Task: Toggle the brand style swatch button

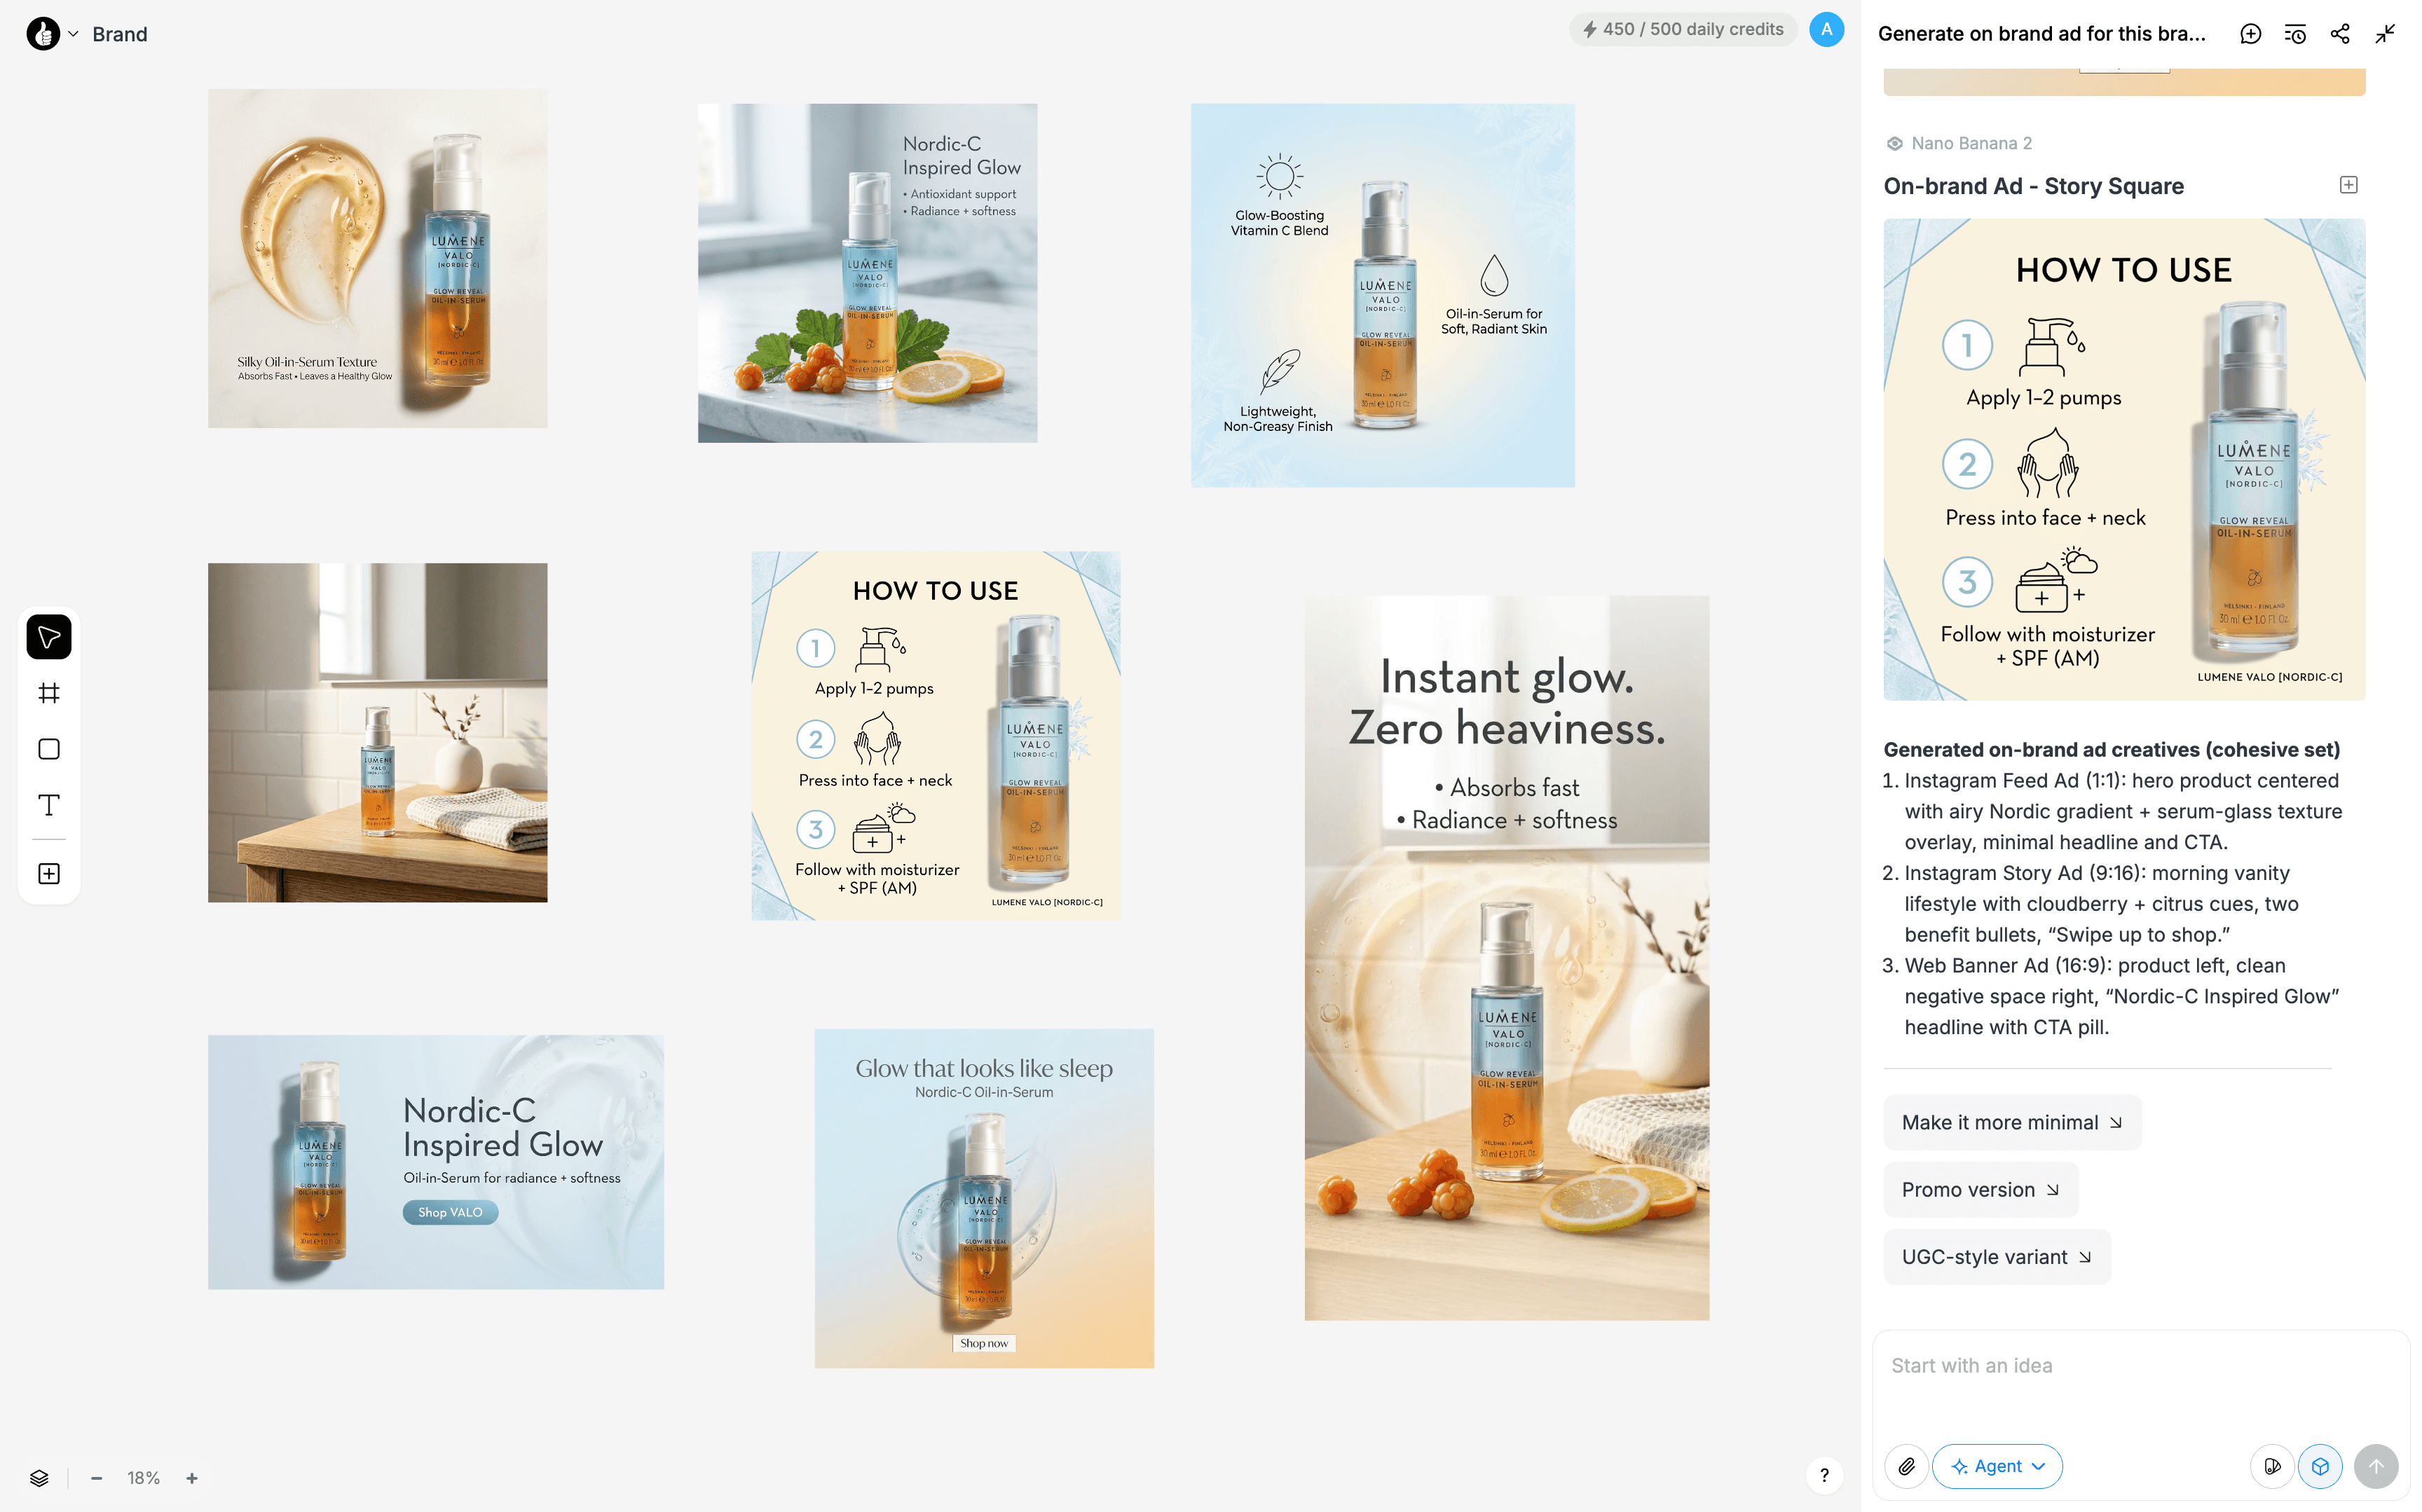Action: point(2272,1466)
